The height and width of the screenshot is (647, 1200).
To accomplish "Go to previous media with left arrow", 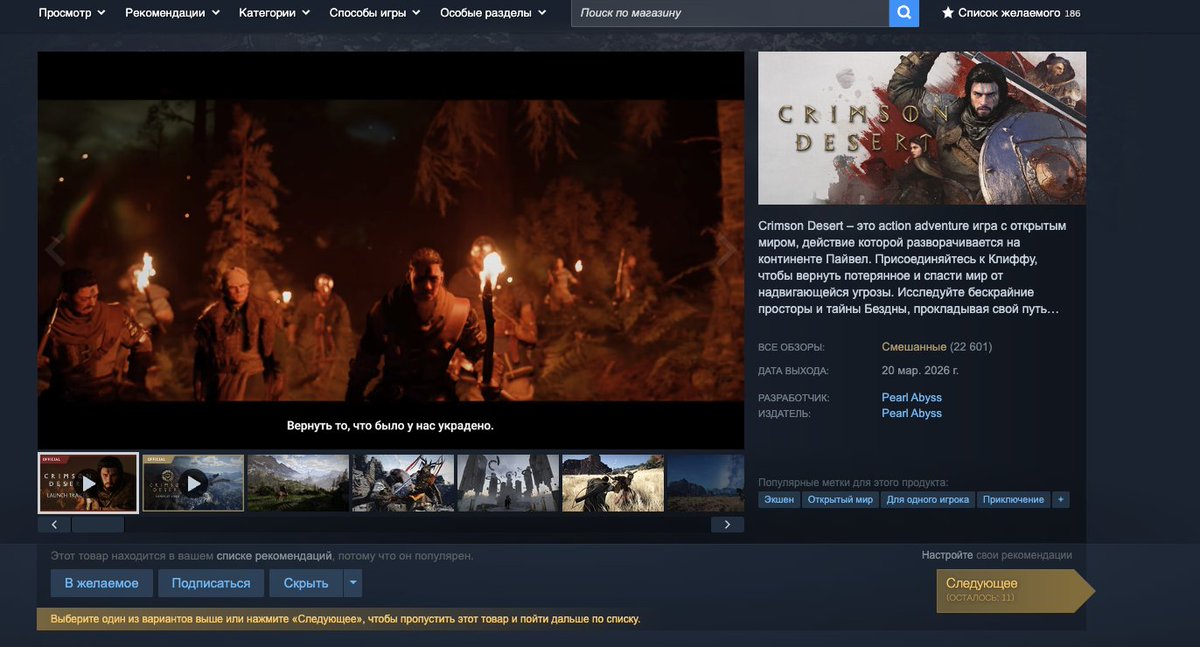I will pos(55,250).
